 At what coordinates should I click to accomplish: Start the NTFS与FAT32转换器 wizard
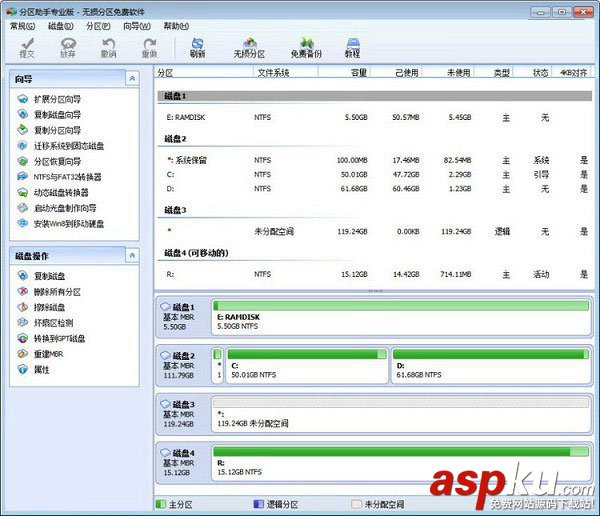tap(67, 177)
